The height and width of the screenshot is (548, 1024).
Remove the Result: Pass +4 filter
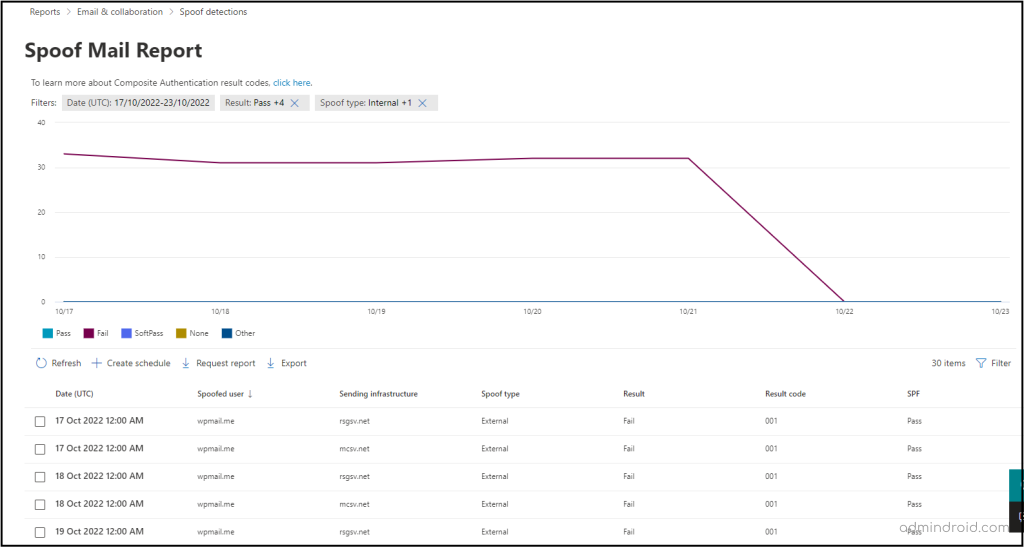click(x=295, y=103)
